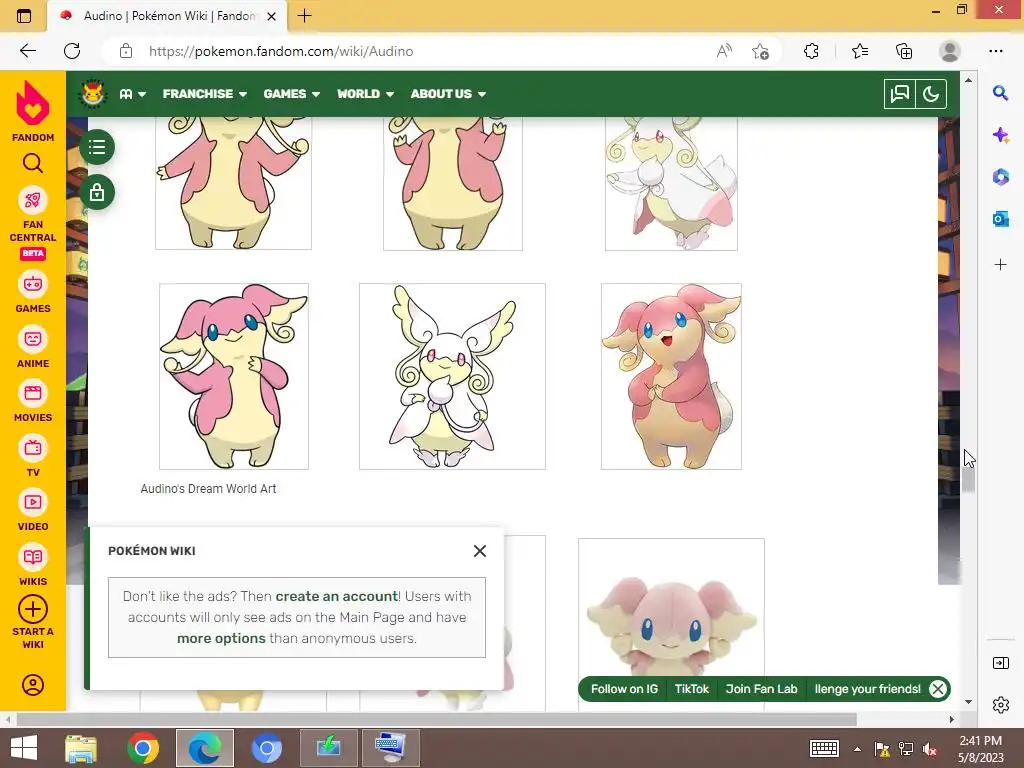The image size is (1024, 768).
Task: Expand the About Us menu
Action: 448,94
